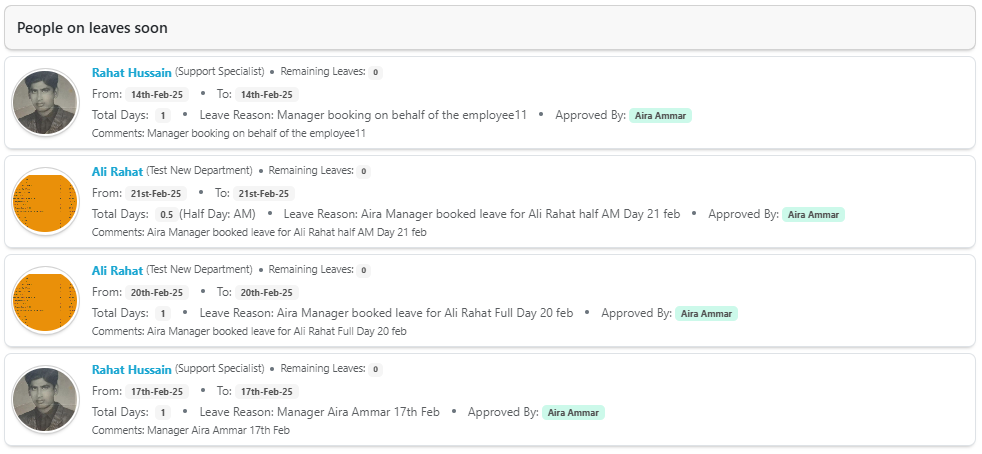The image size is (982, 454).
Task: Click the From date badge 20th-Feb-25
Action: (x=157, y=292)
